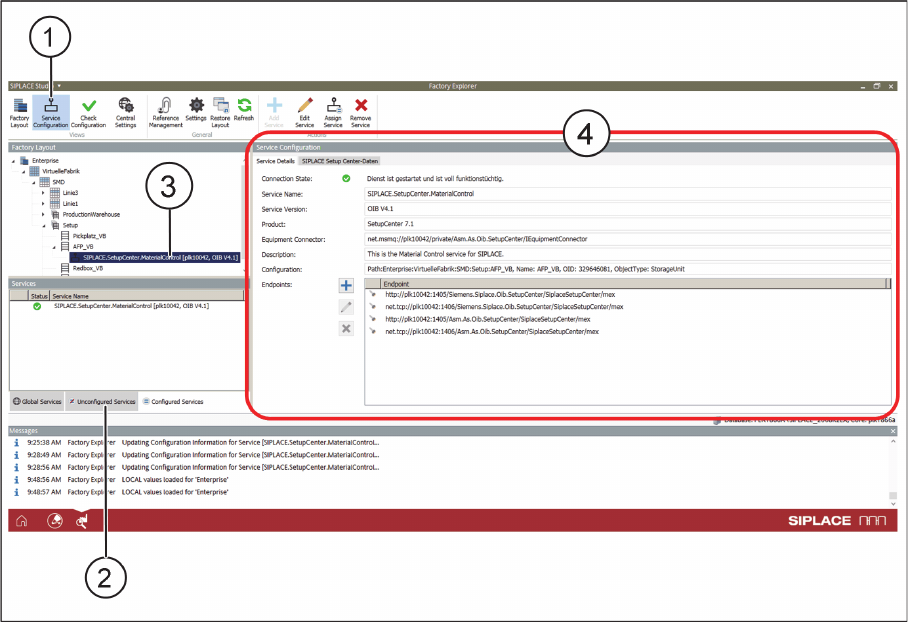Select net.tcp endpoint Siemens.Siplace.Oib port 1406
The height and width of the screenshot is (622, 908).
504,307
